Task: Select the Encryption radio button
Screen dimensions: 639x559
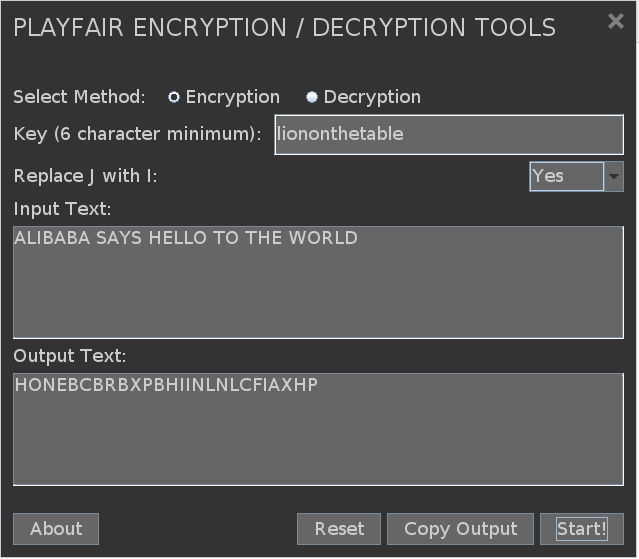Action: [174, 97]
